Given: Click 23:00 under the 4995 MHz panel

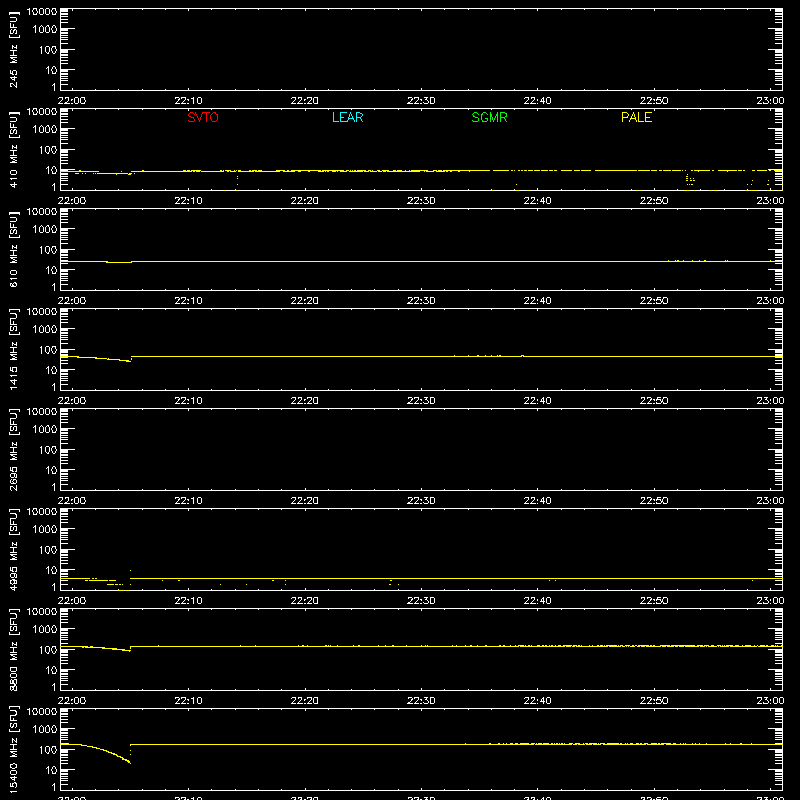Looking at the screenshot, I should coord(770,601).
